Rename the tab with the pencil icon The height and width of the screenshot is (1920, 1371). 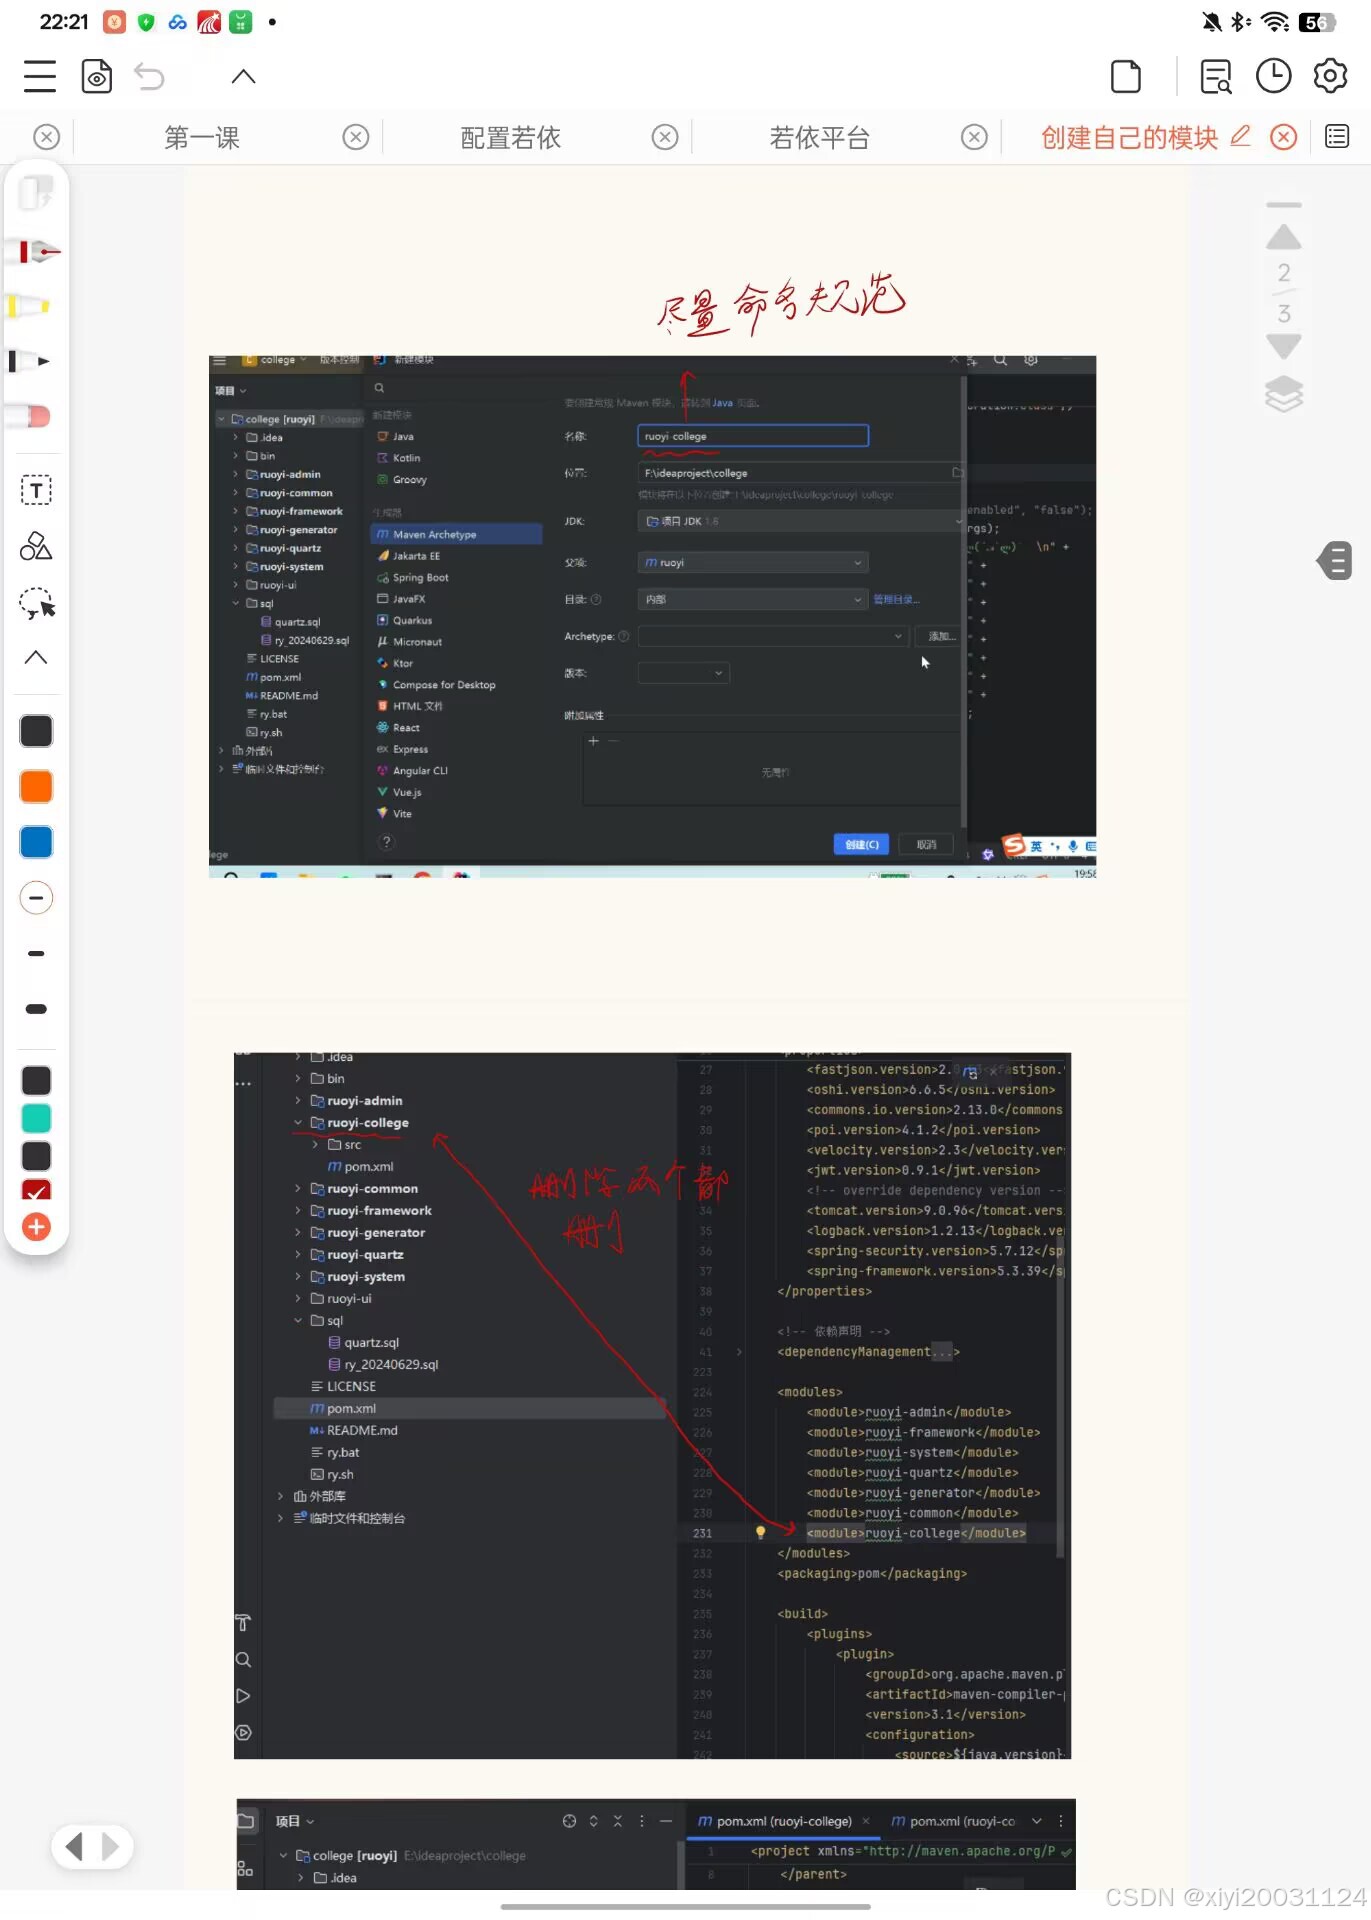coord(1240,136)
